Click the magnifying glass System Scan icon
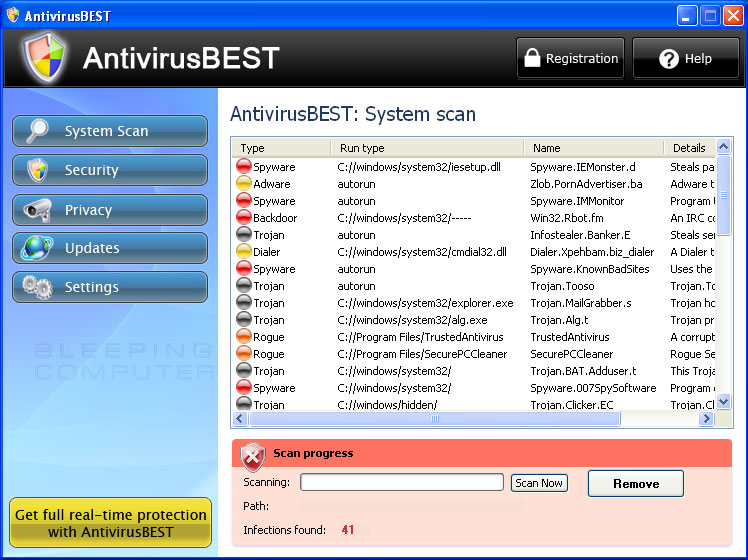Viewport: 748px width, 560px height. point(38,131)
